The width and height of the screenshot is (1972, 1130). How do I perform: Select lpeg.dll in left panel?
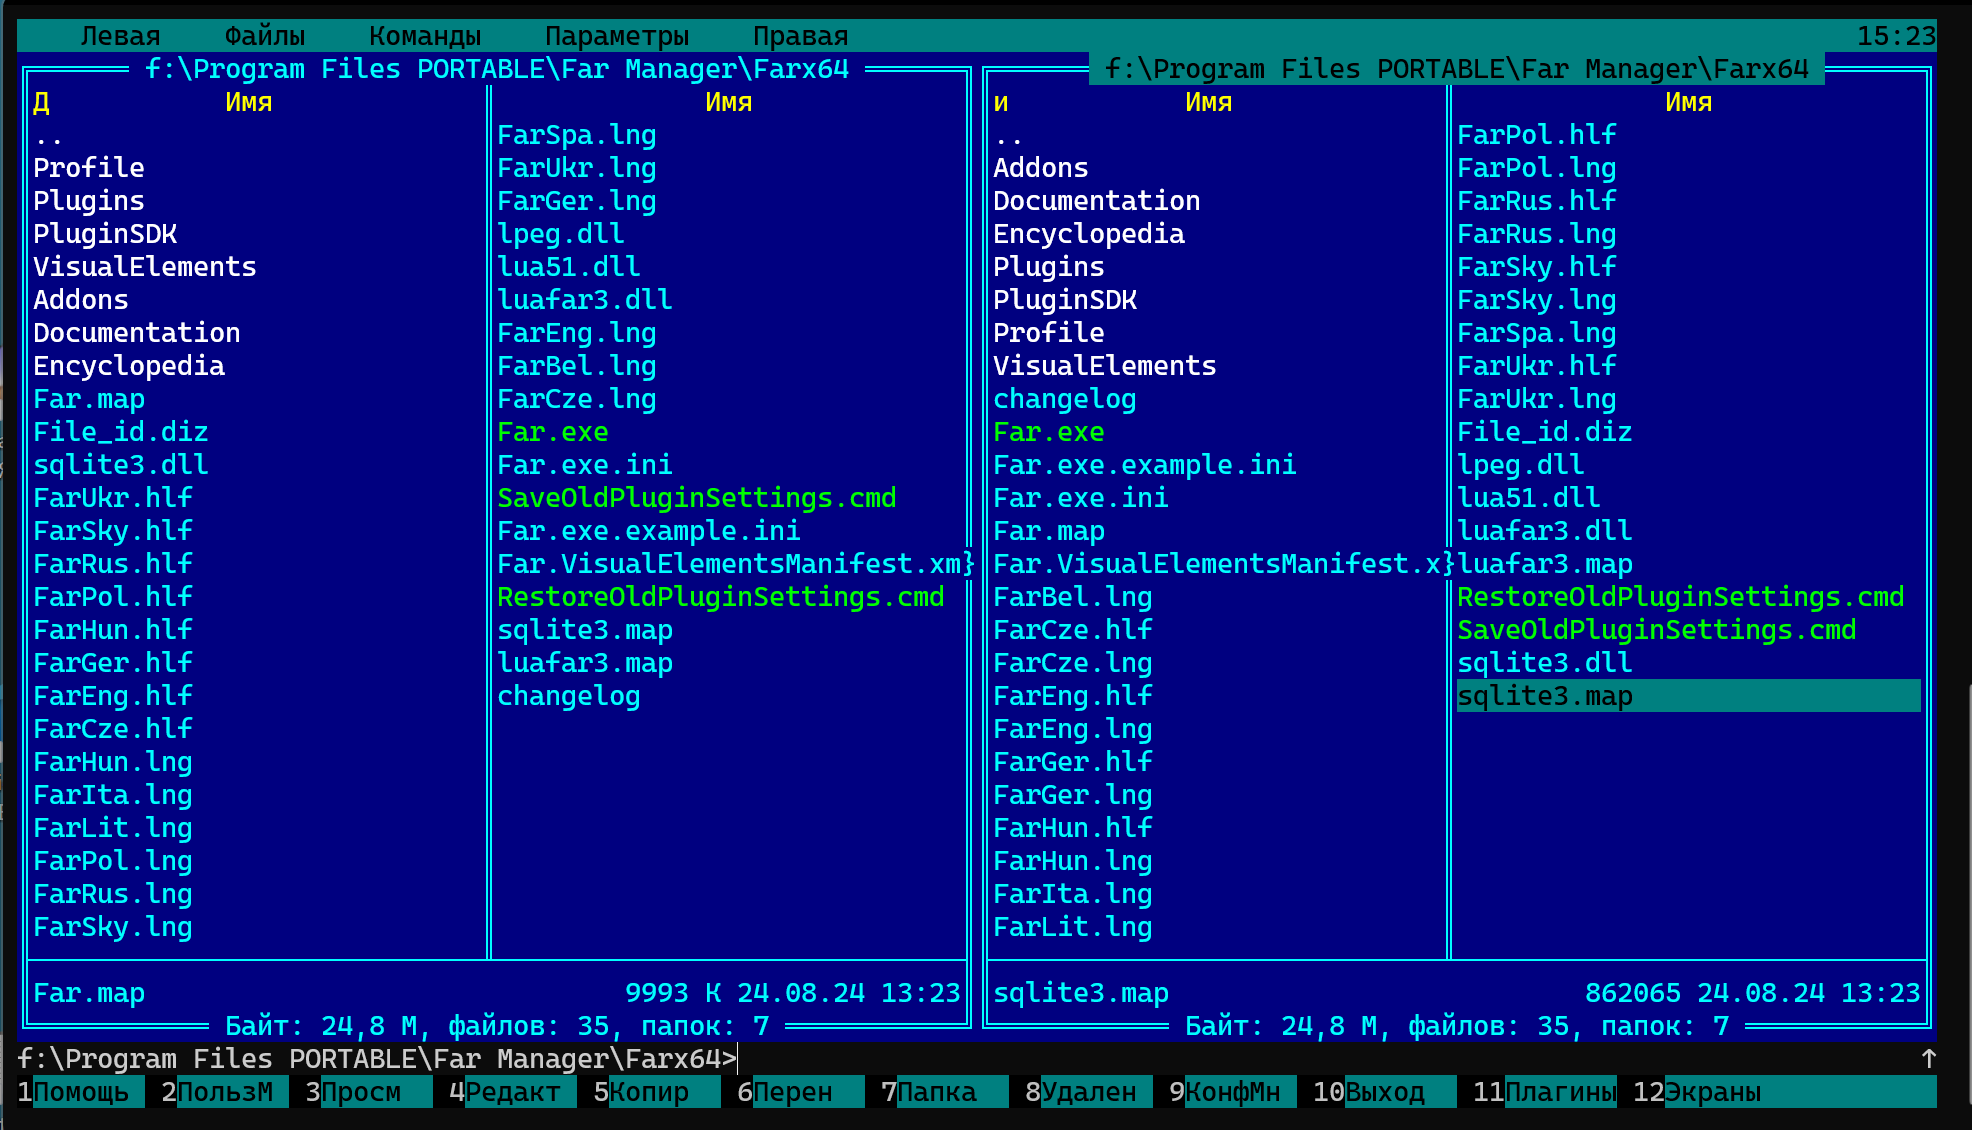[x=561, y=234]
